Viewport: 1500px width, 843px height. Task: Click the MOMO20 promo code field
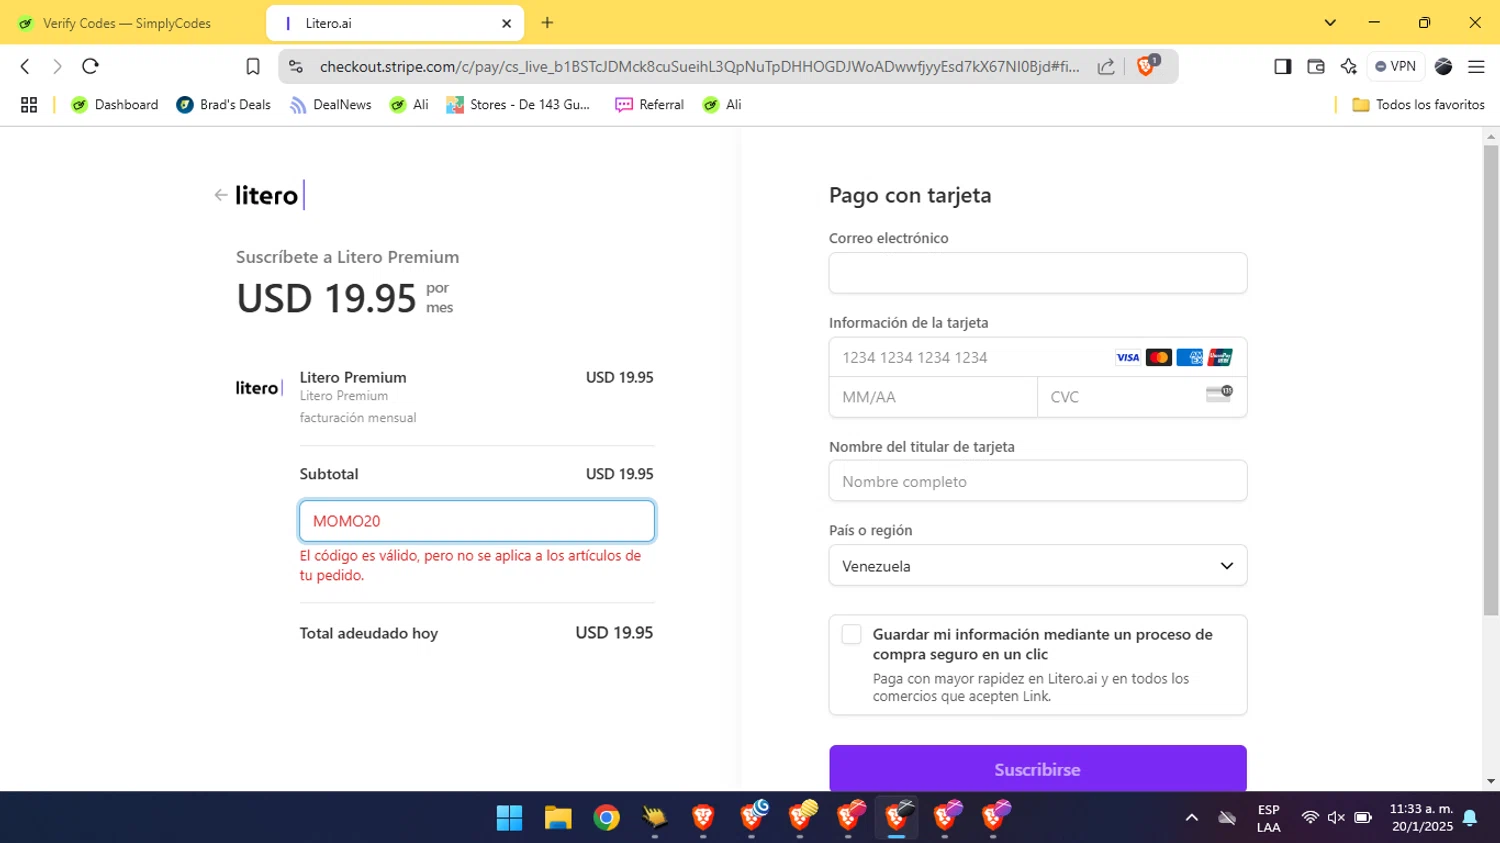point(477,521)
